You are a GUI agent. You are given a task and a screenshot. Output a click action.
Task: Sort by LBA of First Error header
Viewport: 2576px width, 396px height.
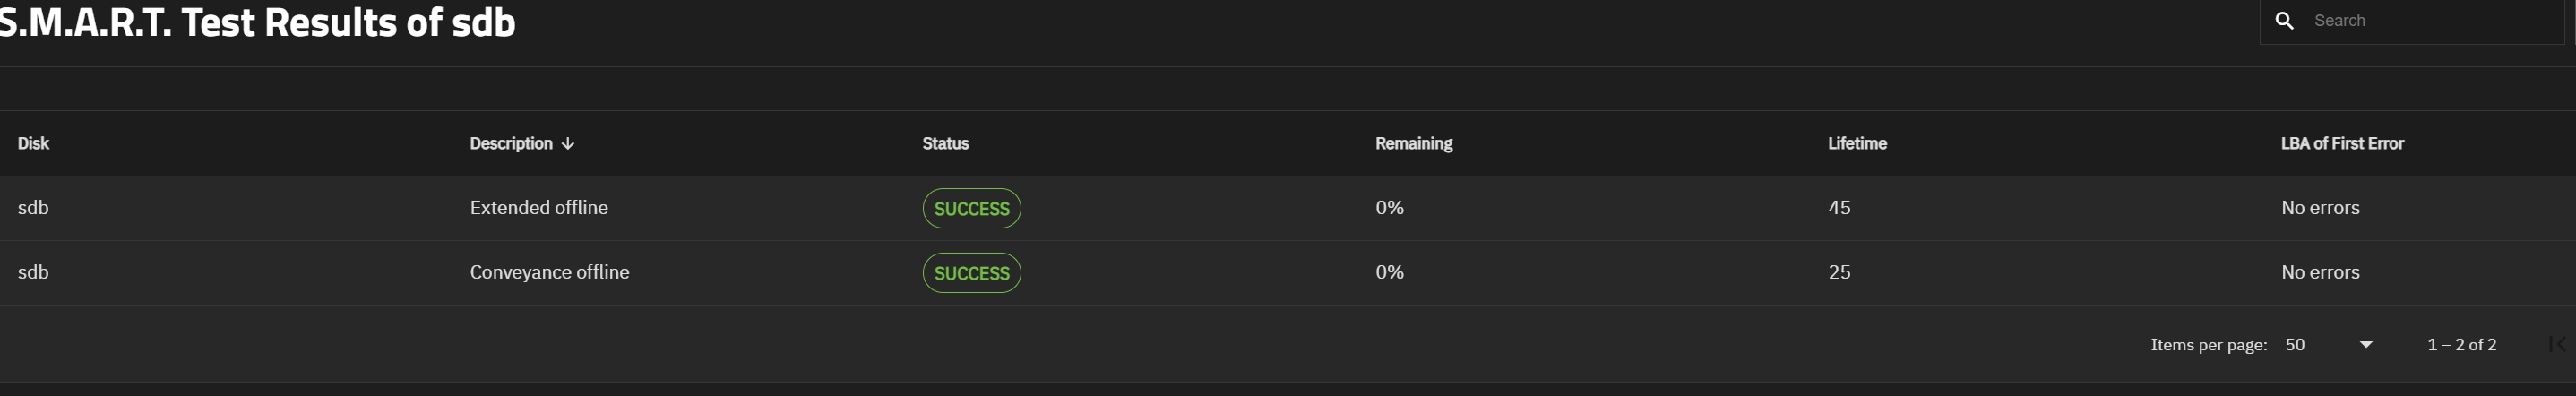click(x=2342, y=143)
